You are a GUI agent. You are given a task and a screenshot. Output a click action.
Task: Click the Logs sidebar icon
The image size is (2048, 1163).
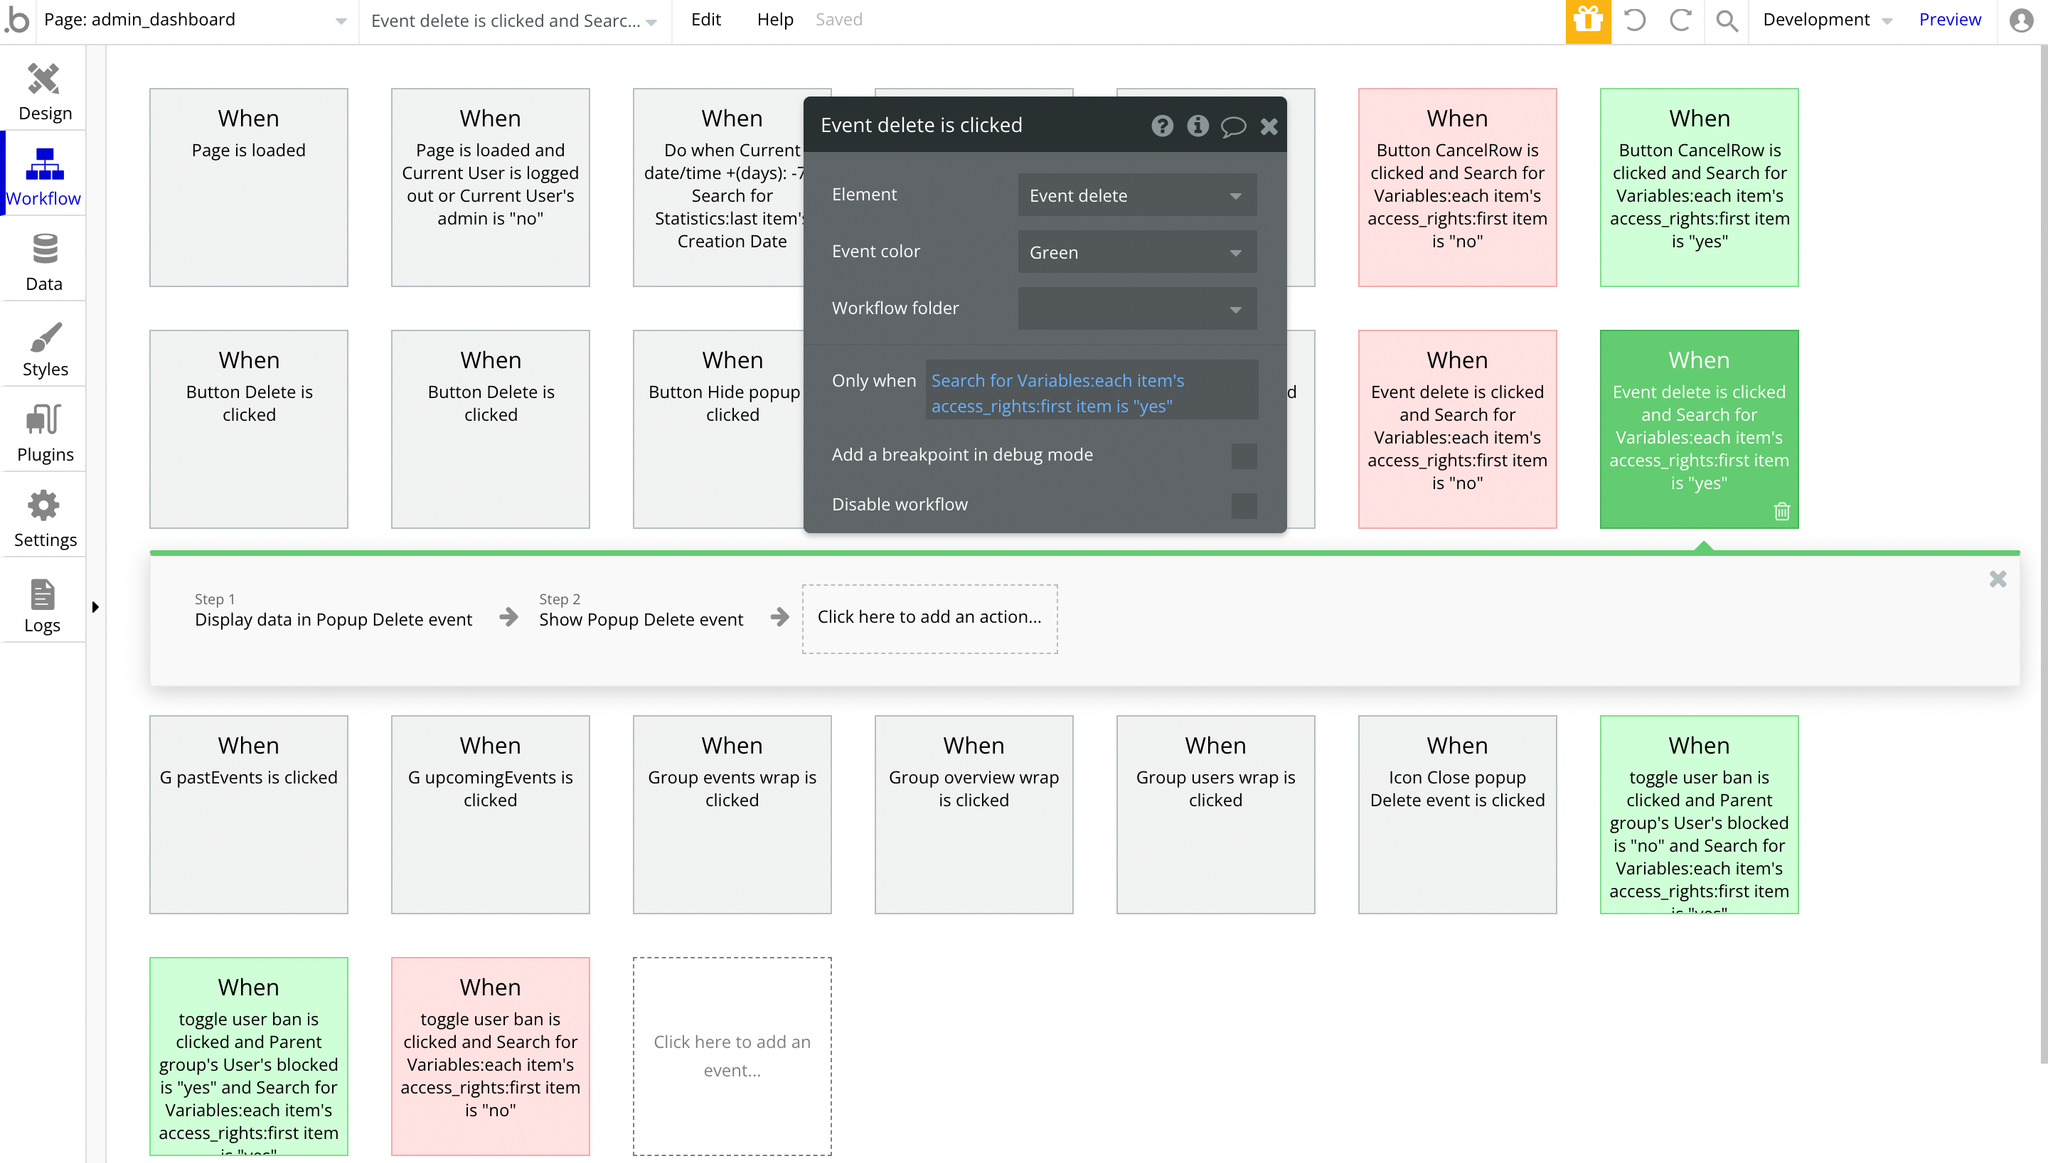(x=42, y=594)
